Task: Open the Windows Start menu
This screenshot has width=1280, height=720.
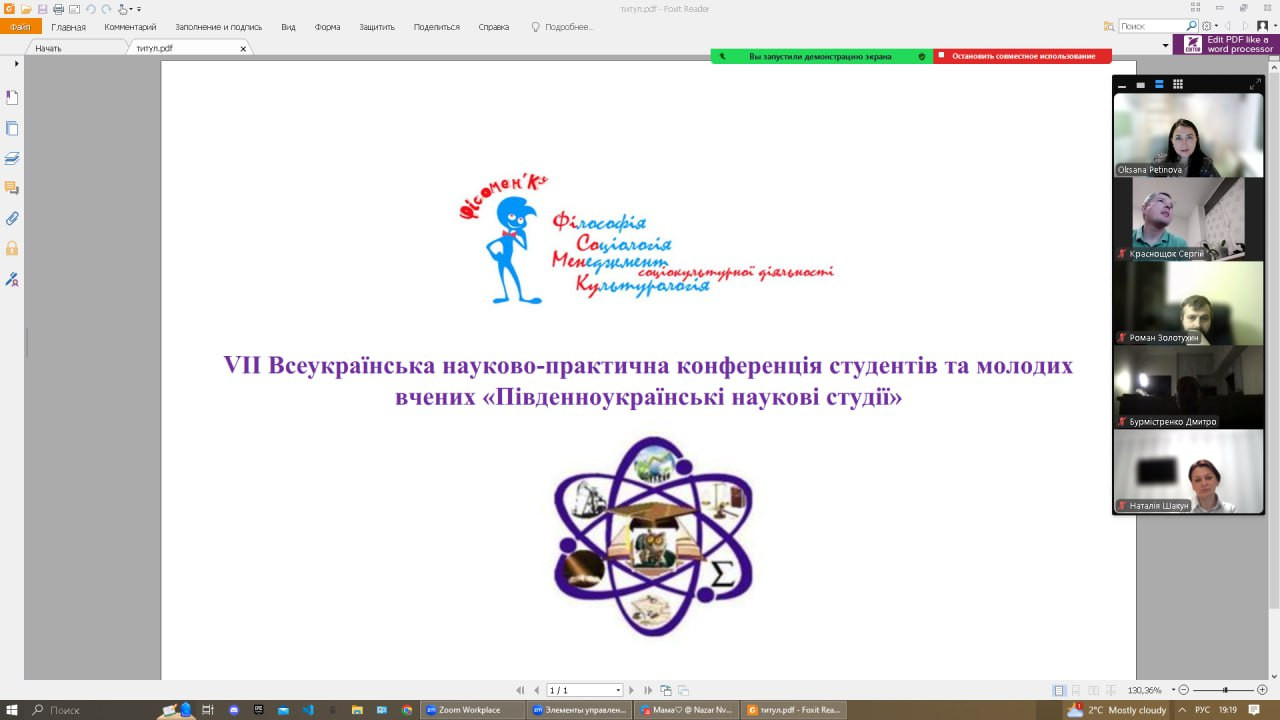Action: pyautogui.click(x=13, y=710)
